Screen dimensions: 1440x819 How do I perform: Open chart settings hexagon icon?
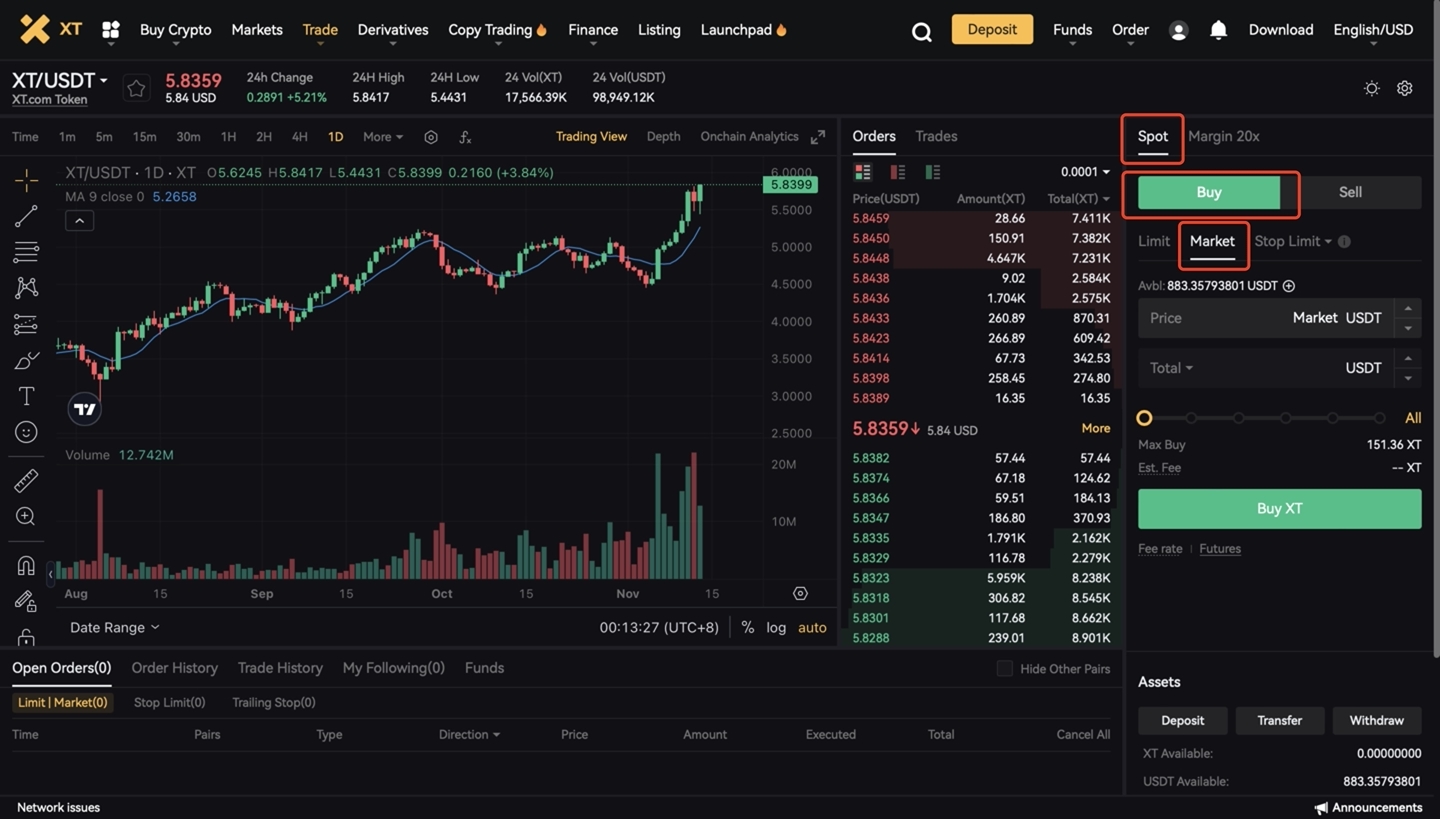431,137
